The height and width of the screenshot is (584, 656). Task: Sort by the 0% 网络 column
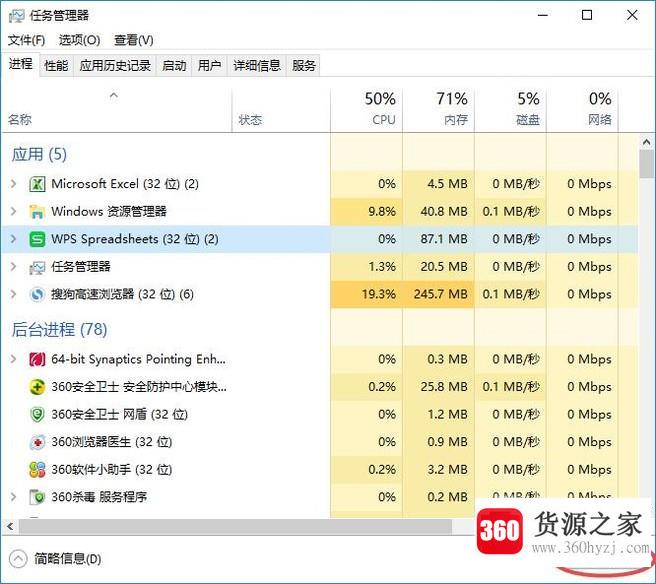582,110
